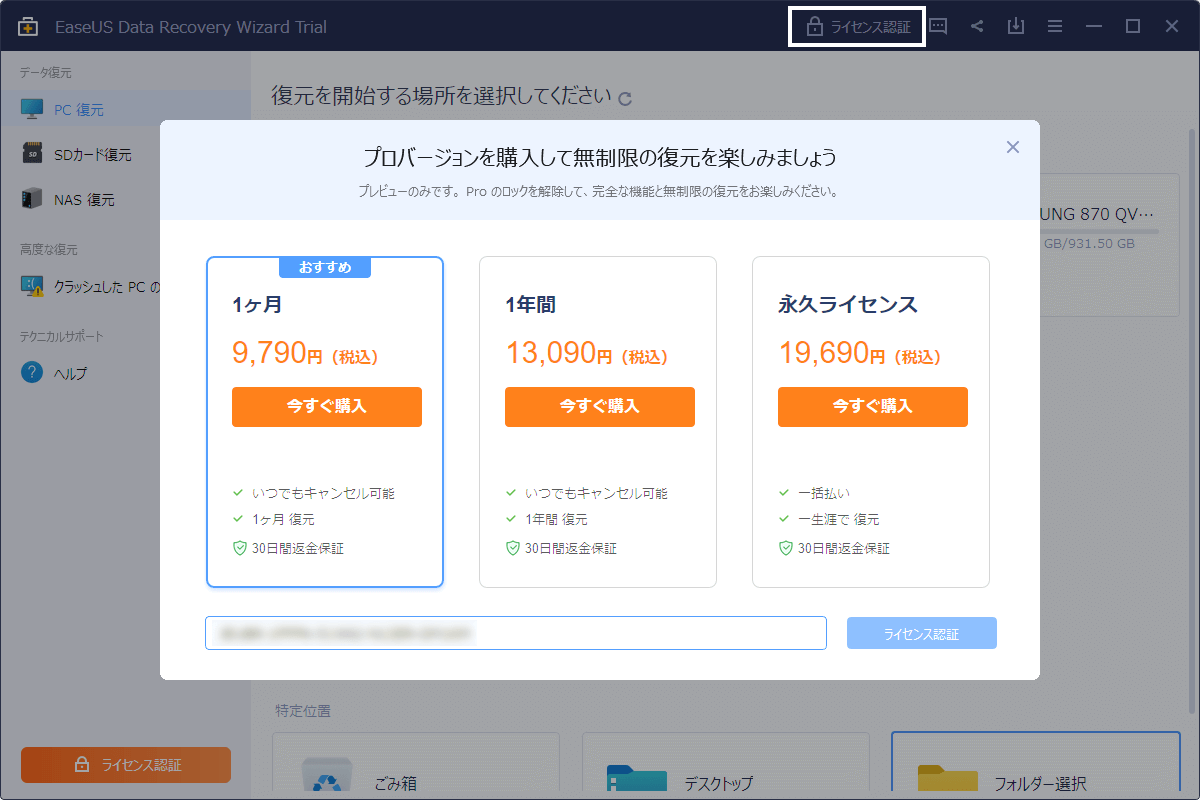1200x800 pixels.
Task: Click the ライセンス認証 lock button in title bar
Action: pos(857,27)
